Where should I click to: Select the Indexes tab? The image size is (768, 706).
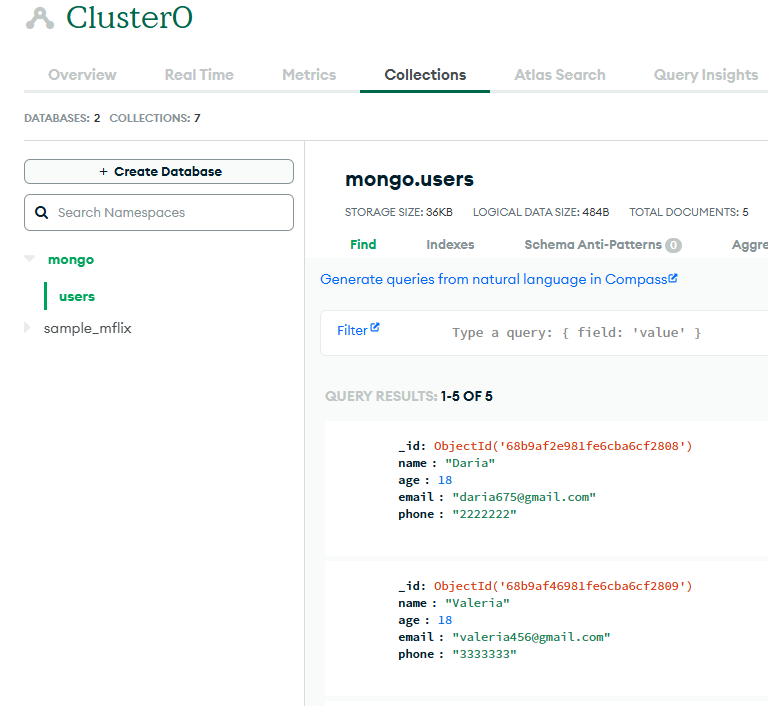click(450, 245)
